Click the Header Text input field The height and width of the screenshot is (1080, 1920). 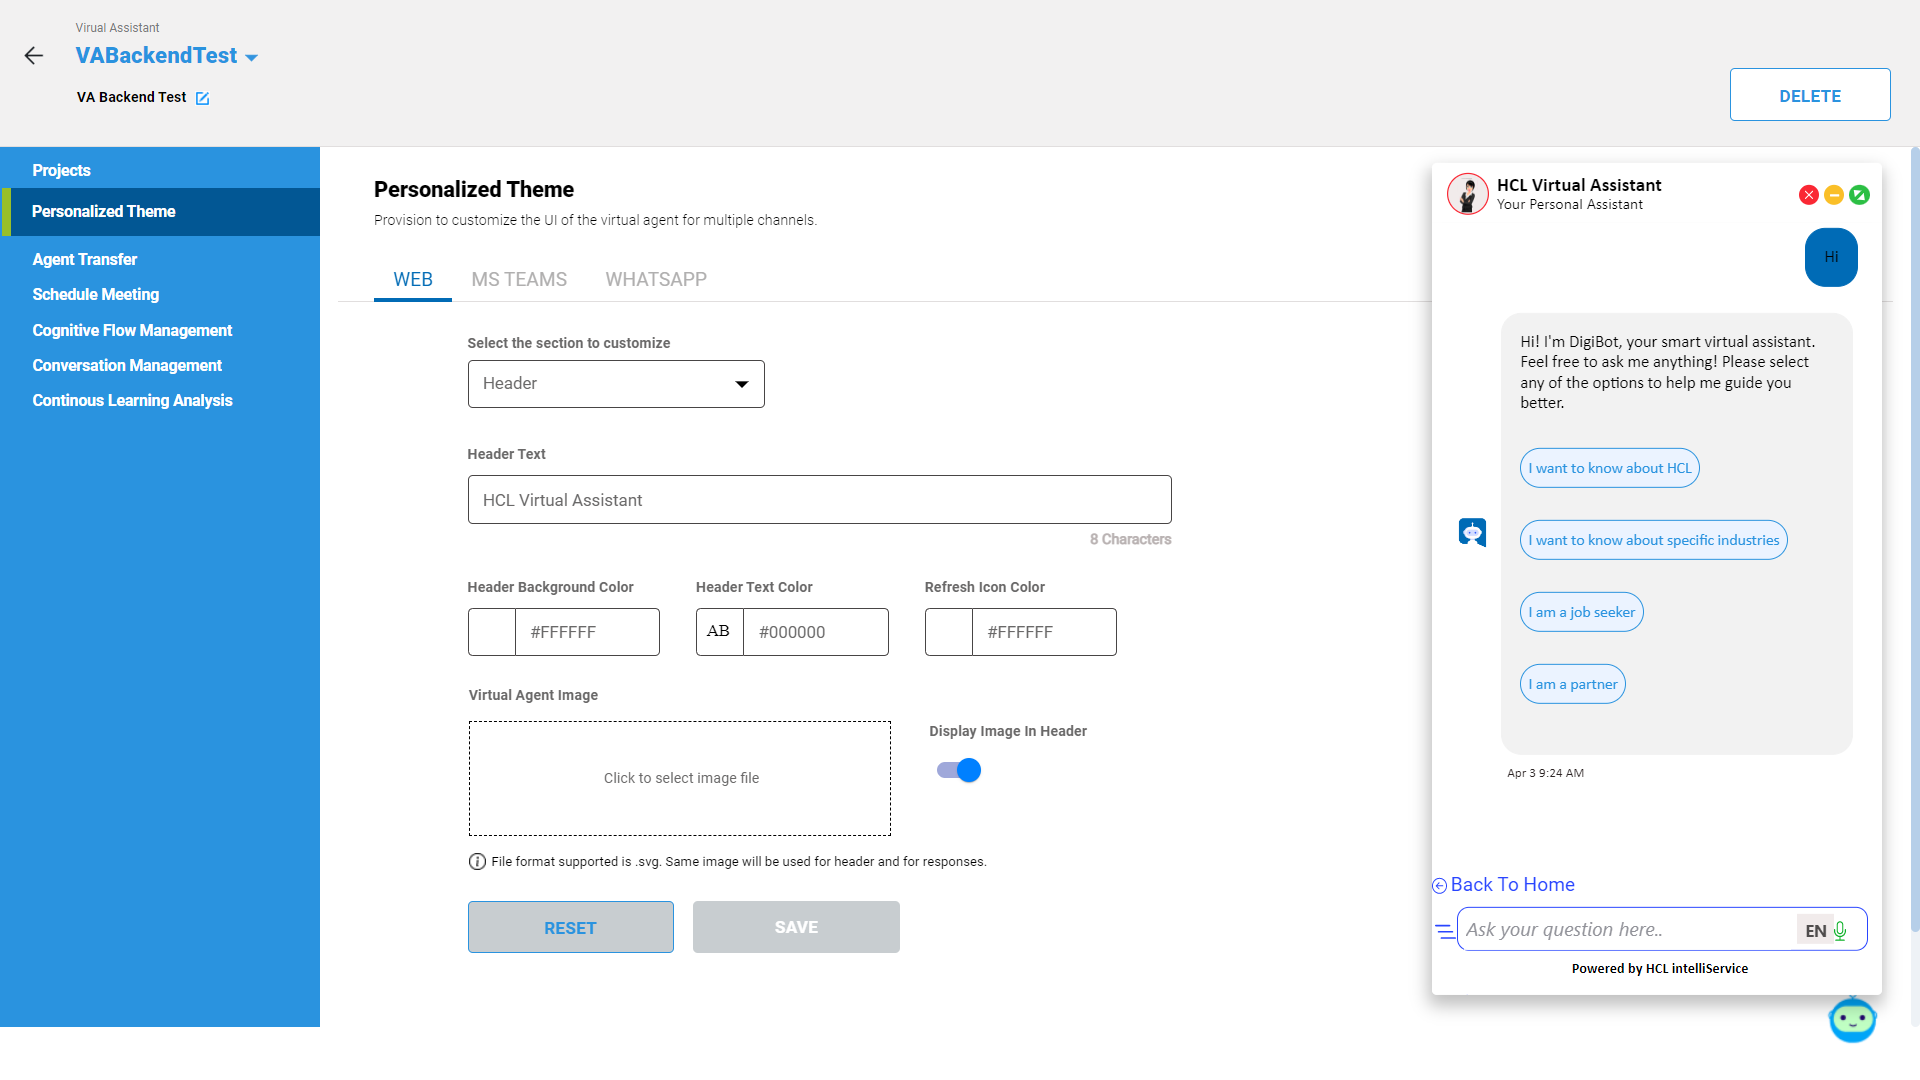819,500
